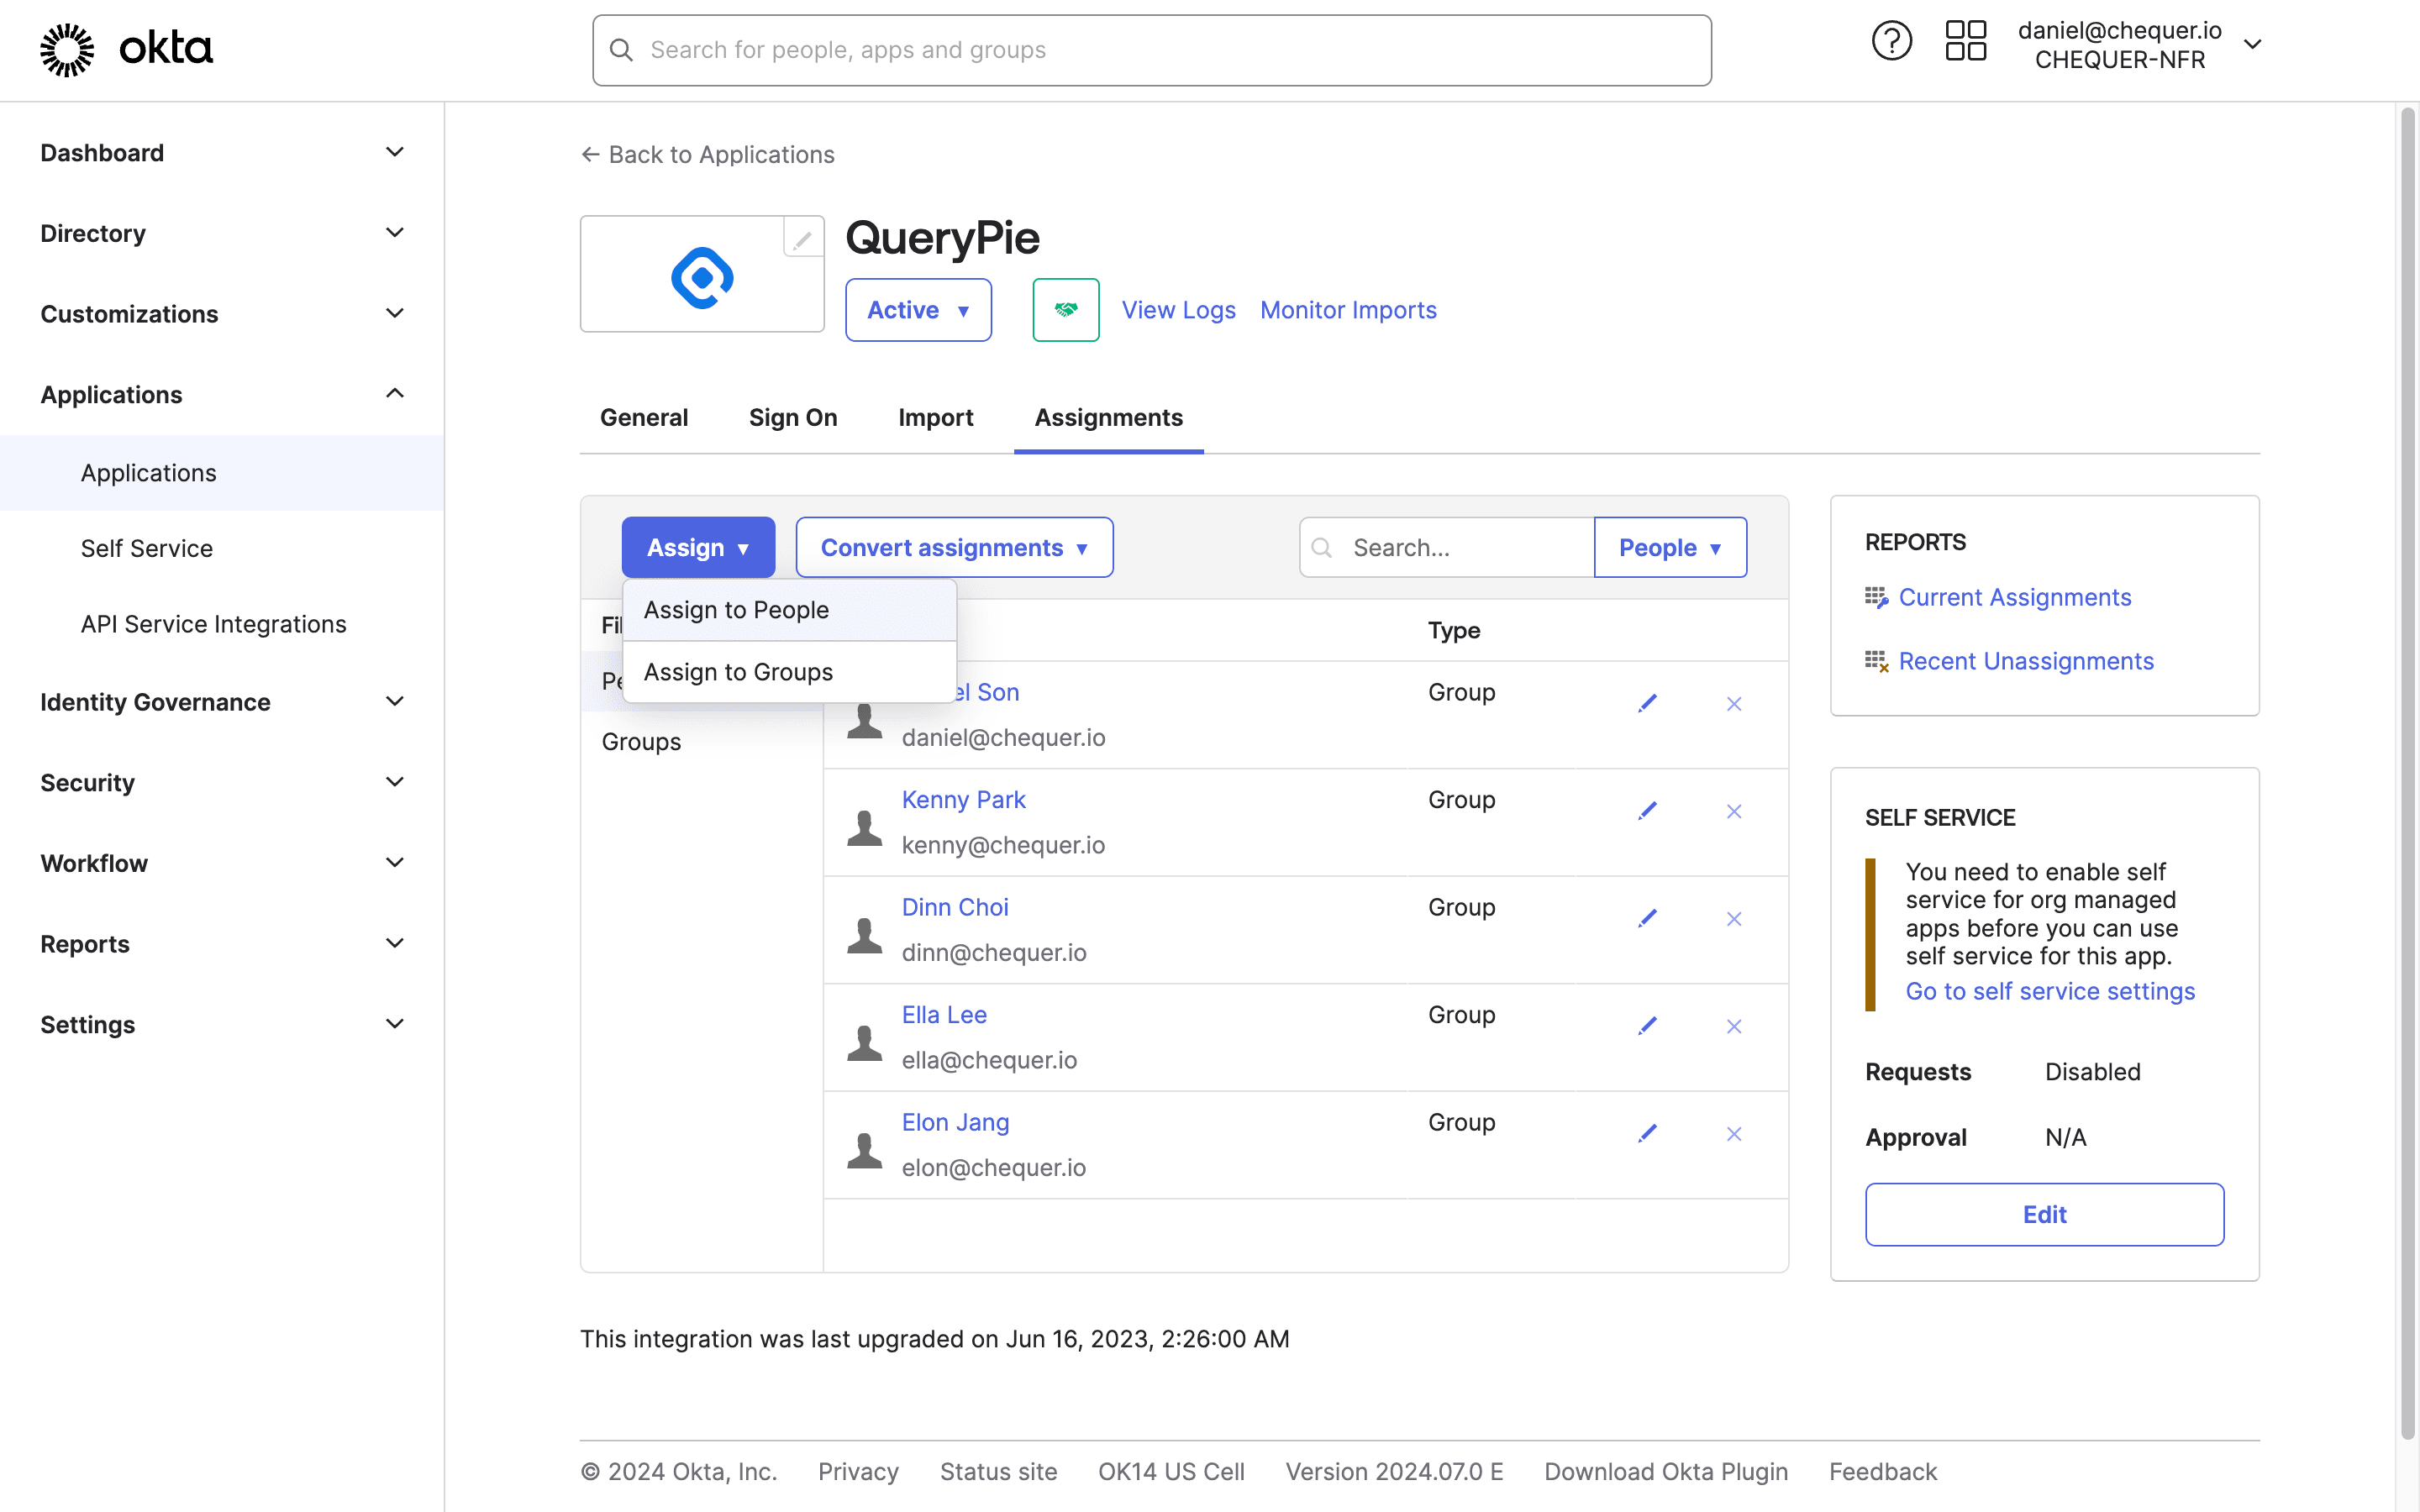
Task: Open the Convert assignments dropdown
Action: (954, 547)
